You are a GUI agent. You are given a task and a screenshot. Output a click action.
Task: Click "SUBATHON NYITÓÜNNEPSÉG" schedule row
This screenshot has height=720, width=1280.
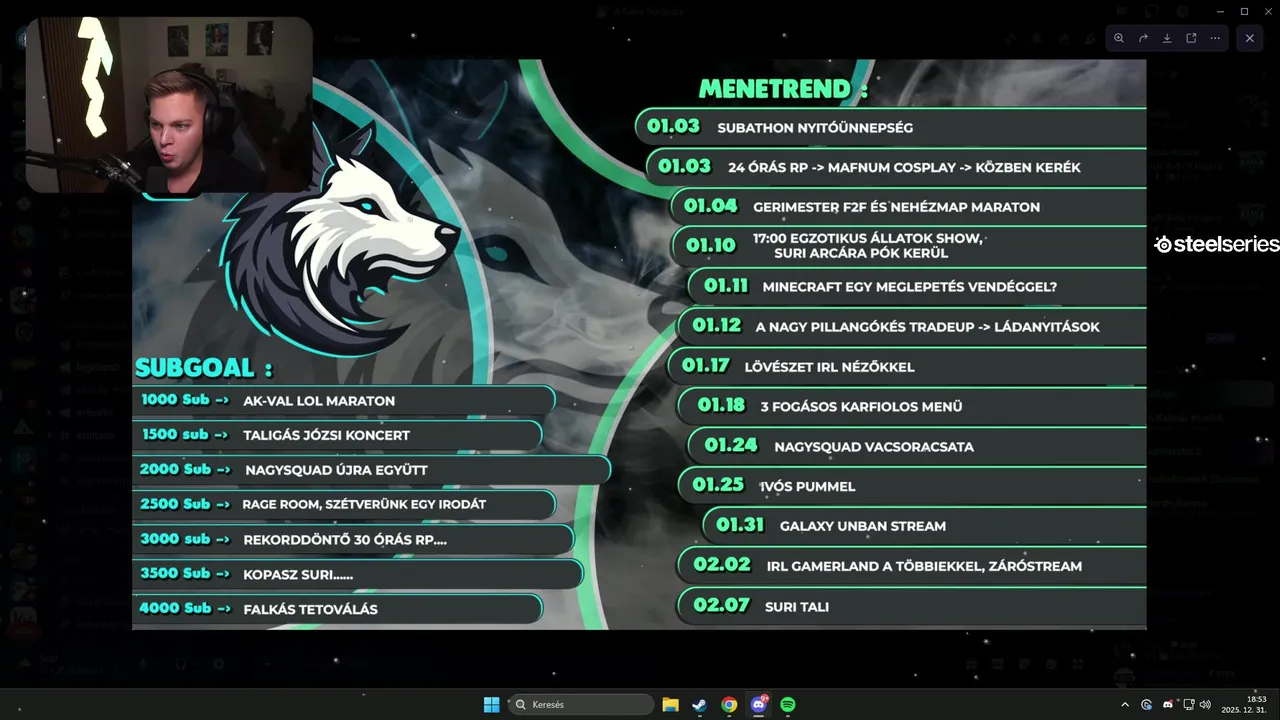(890, 127)
